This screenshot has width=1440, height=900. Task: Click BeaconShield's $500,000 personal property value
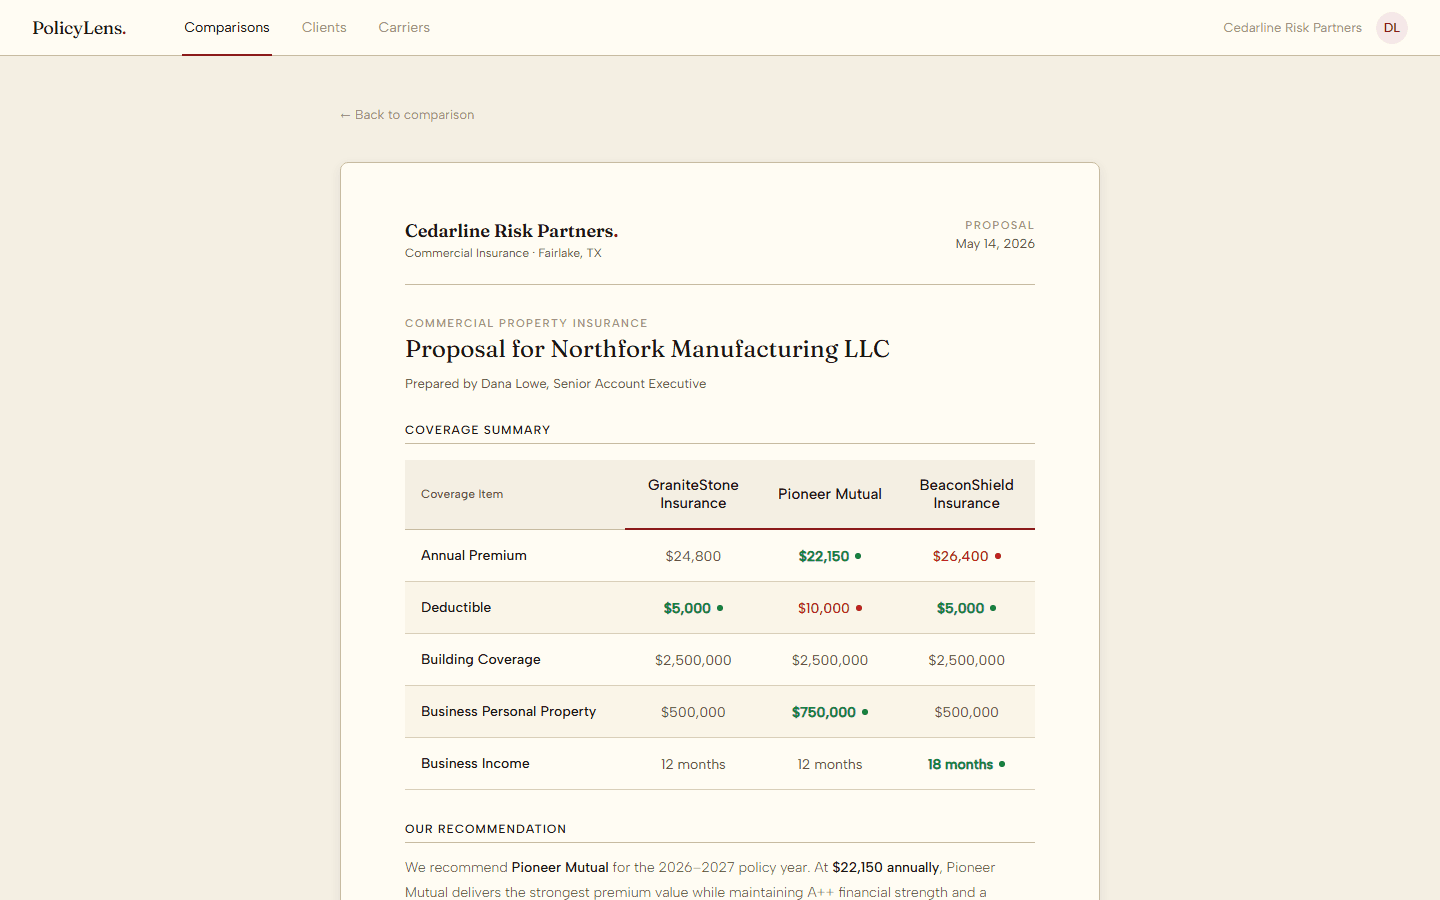[x=967, y=712]
